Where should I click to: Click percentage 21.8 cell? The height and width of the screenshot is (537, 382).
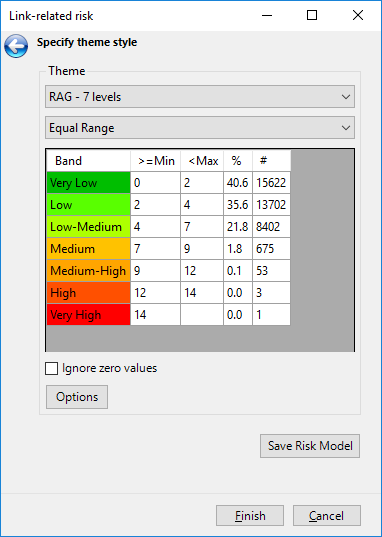(x=238, y=227)
